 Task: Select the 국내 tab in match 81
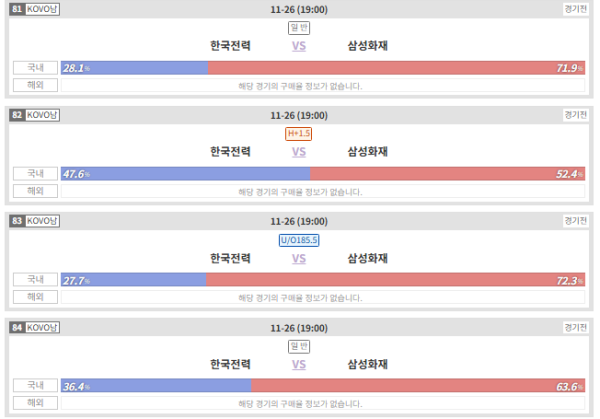35,68
